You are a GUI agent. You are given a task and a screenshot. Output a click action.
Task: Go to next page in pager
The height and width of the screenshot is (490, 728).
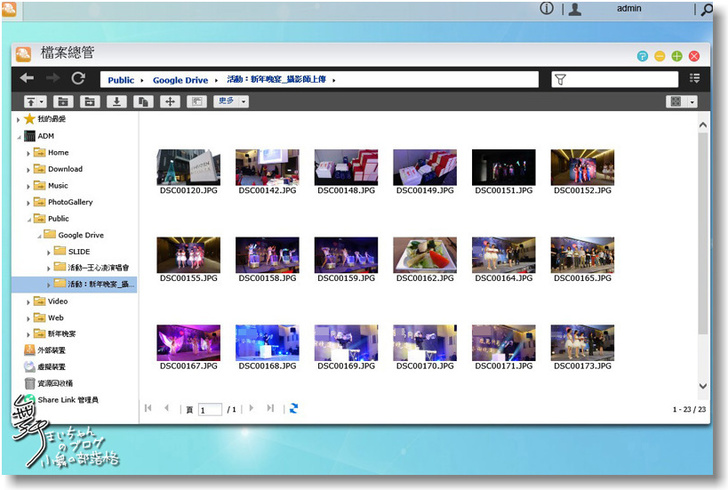pos(252,408)
